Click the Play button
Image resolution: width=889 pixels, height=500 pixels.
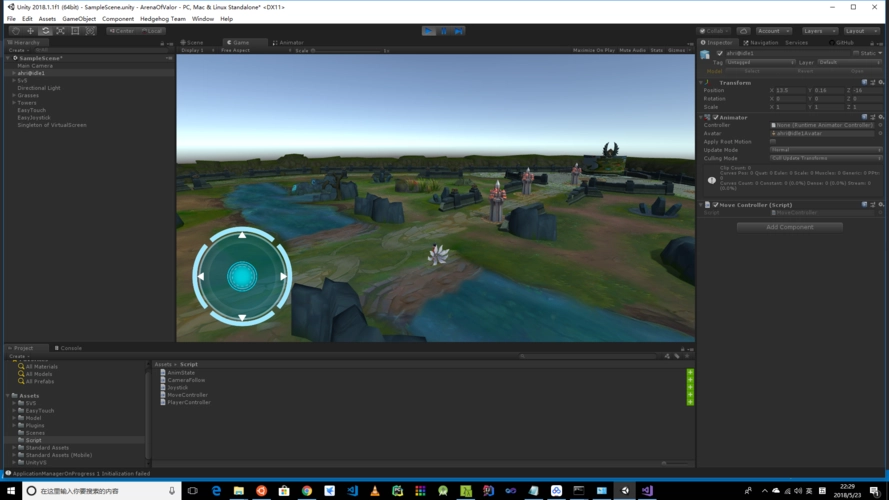tap(429, 31)
